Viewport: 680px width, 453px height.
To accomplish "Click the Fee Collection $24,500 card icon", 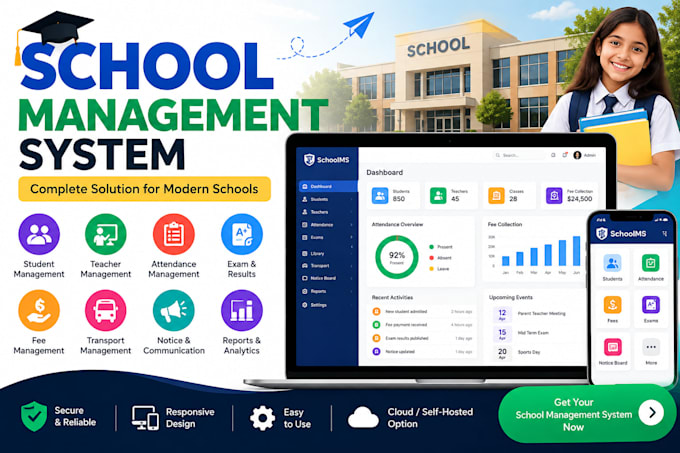I will click(x=554, y=196).
